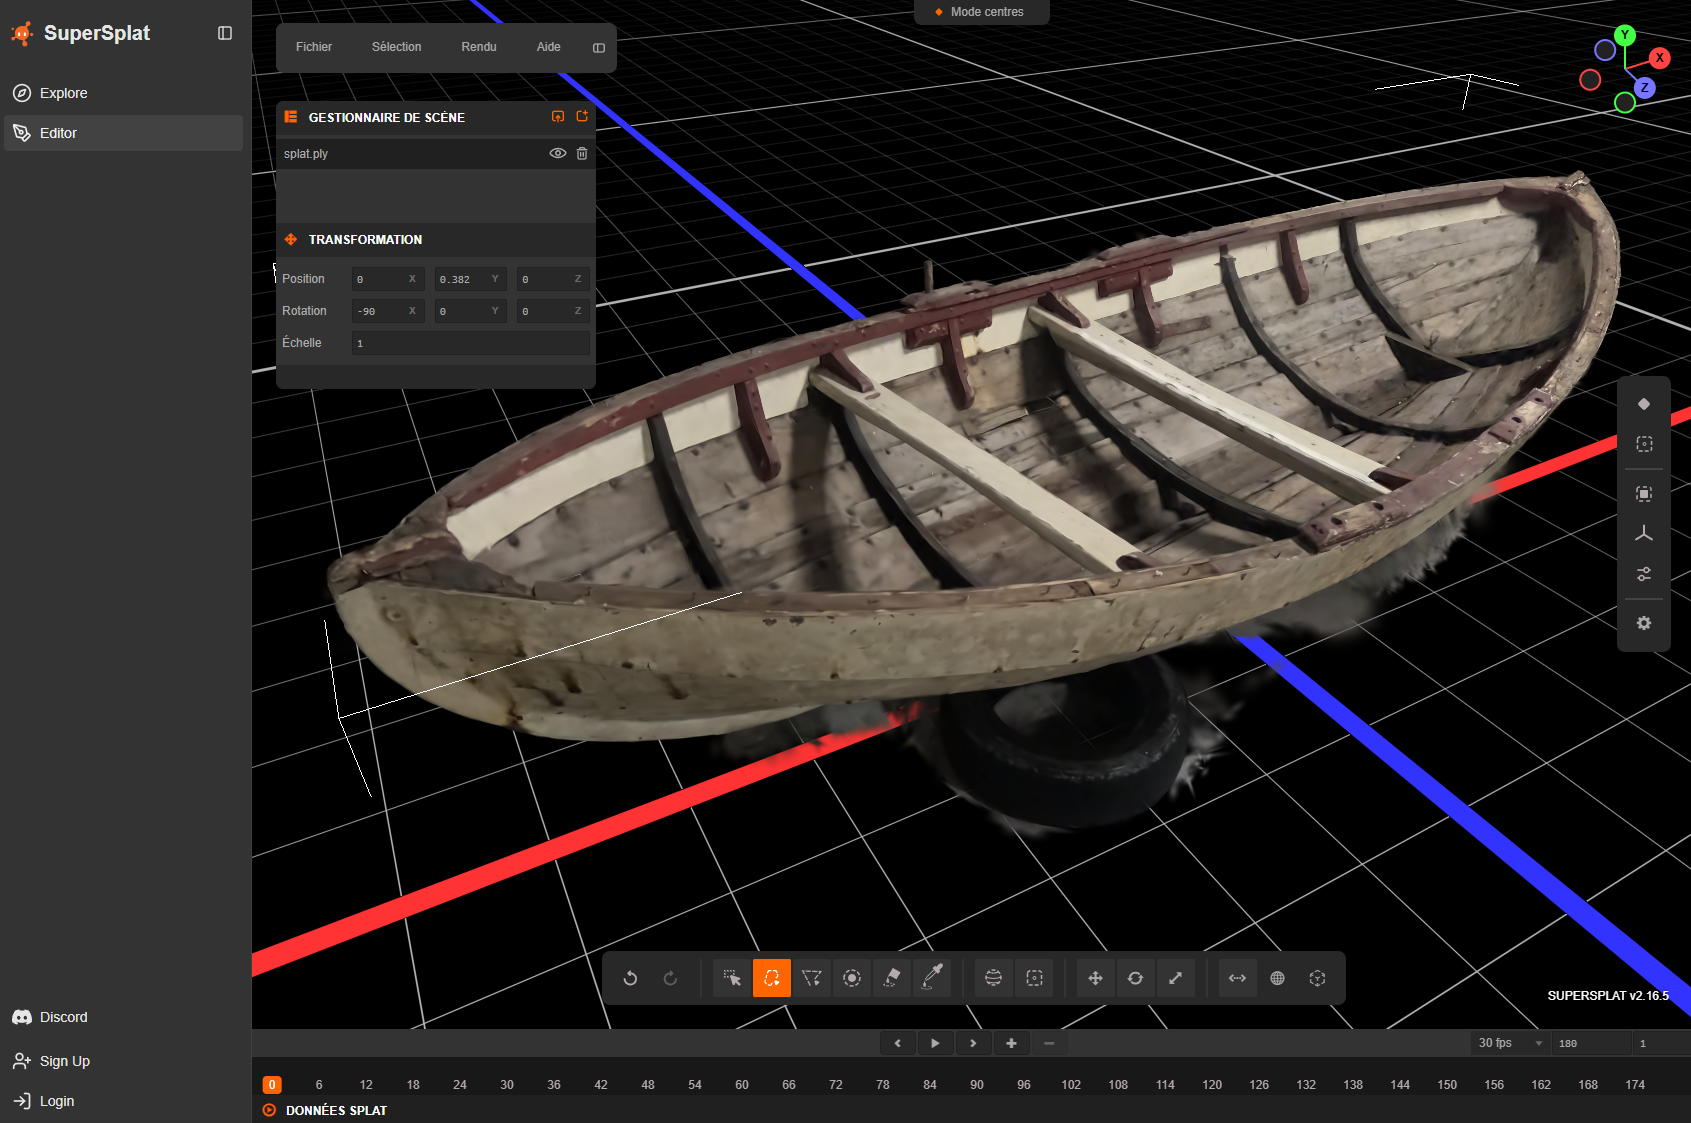
Task: Select the rotate transform tool
Action: coord(1135,978)
